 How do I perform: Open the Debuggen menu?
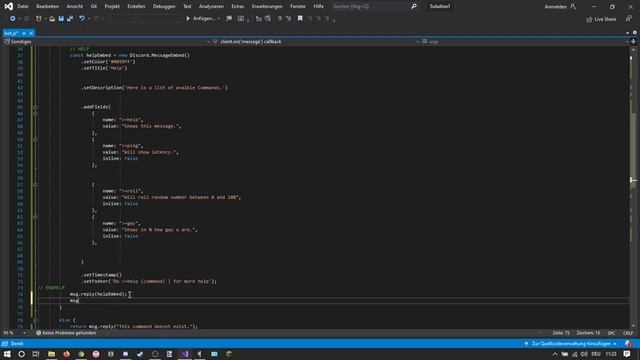pos(164,7)
